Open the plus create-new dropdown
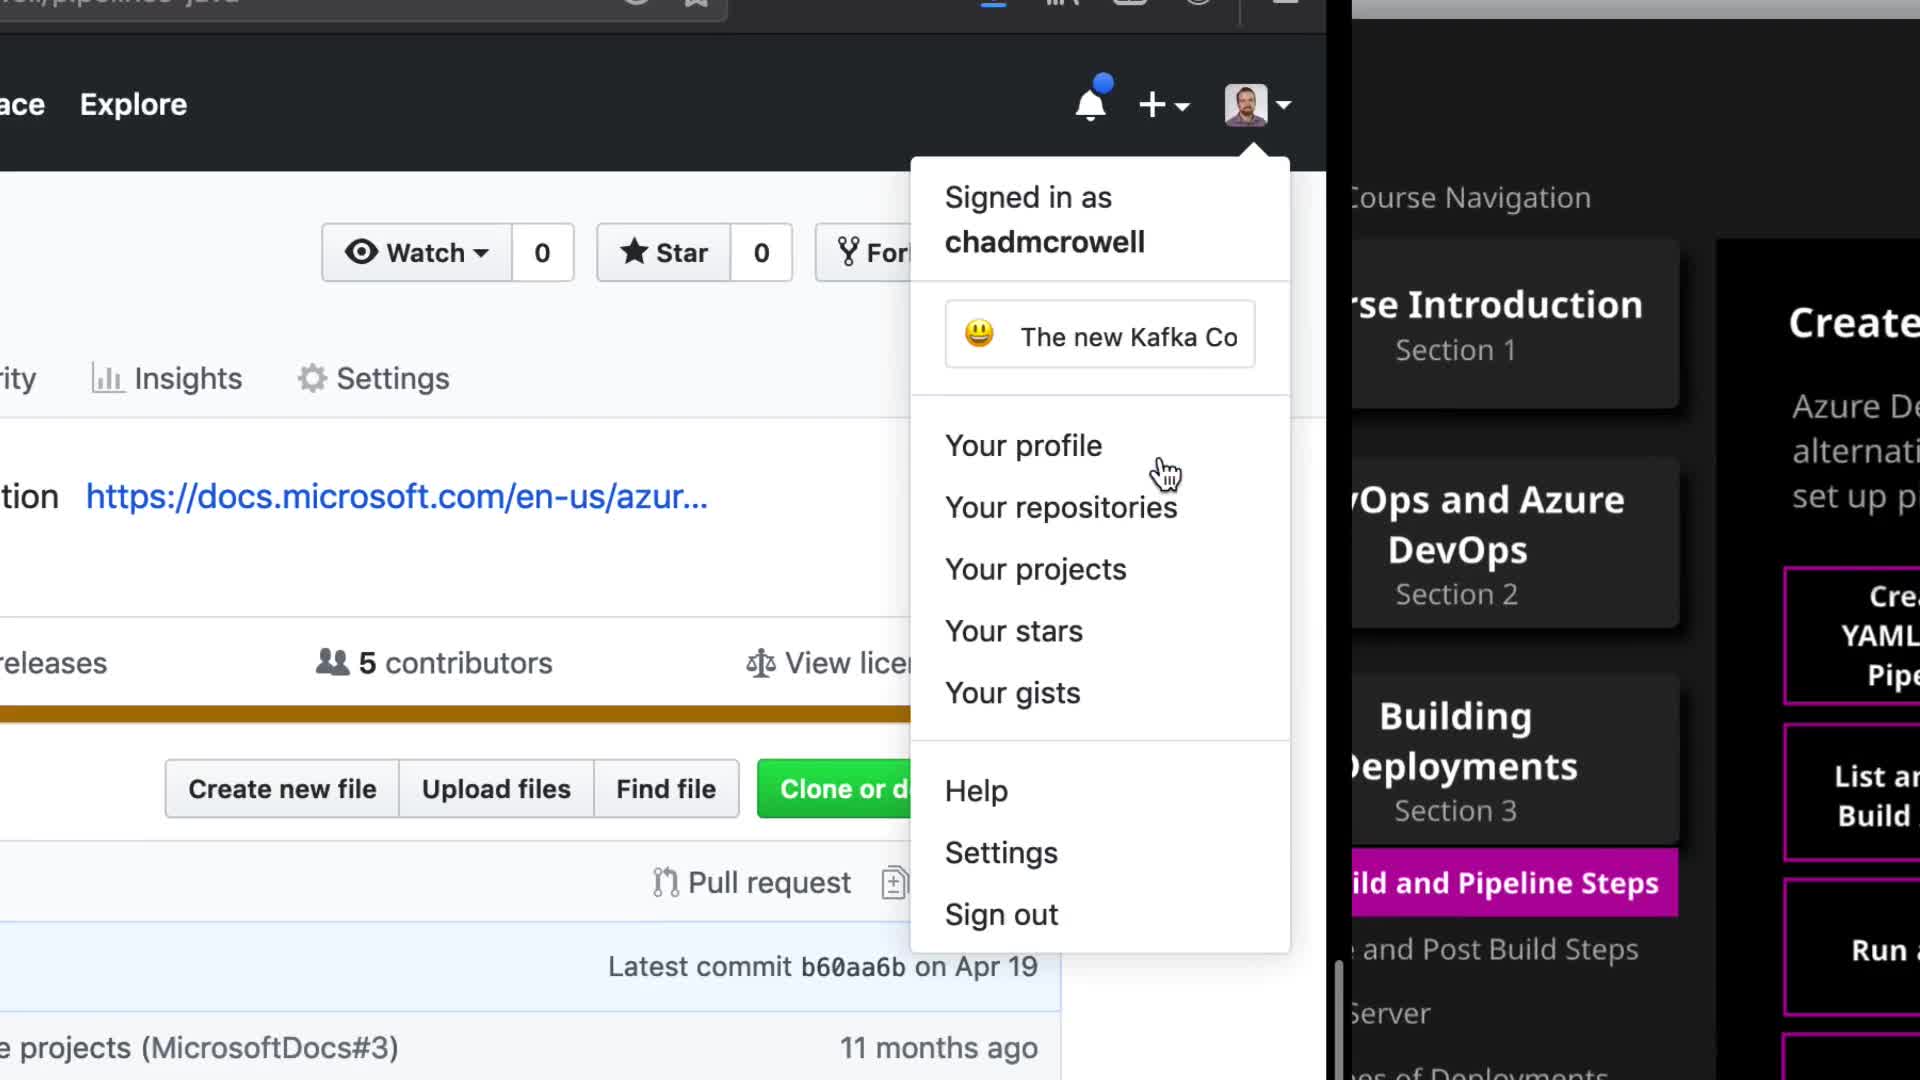Image resolution: width=1920 pixels, height=1080 pixels. click(x=1163, y=105)
